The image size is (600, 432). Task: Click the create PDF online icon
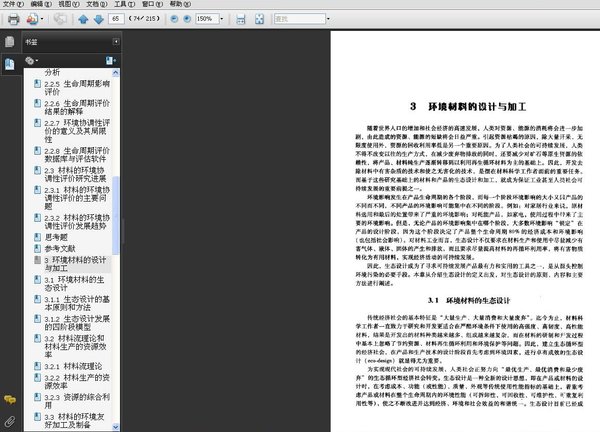pos(32,19)
